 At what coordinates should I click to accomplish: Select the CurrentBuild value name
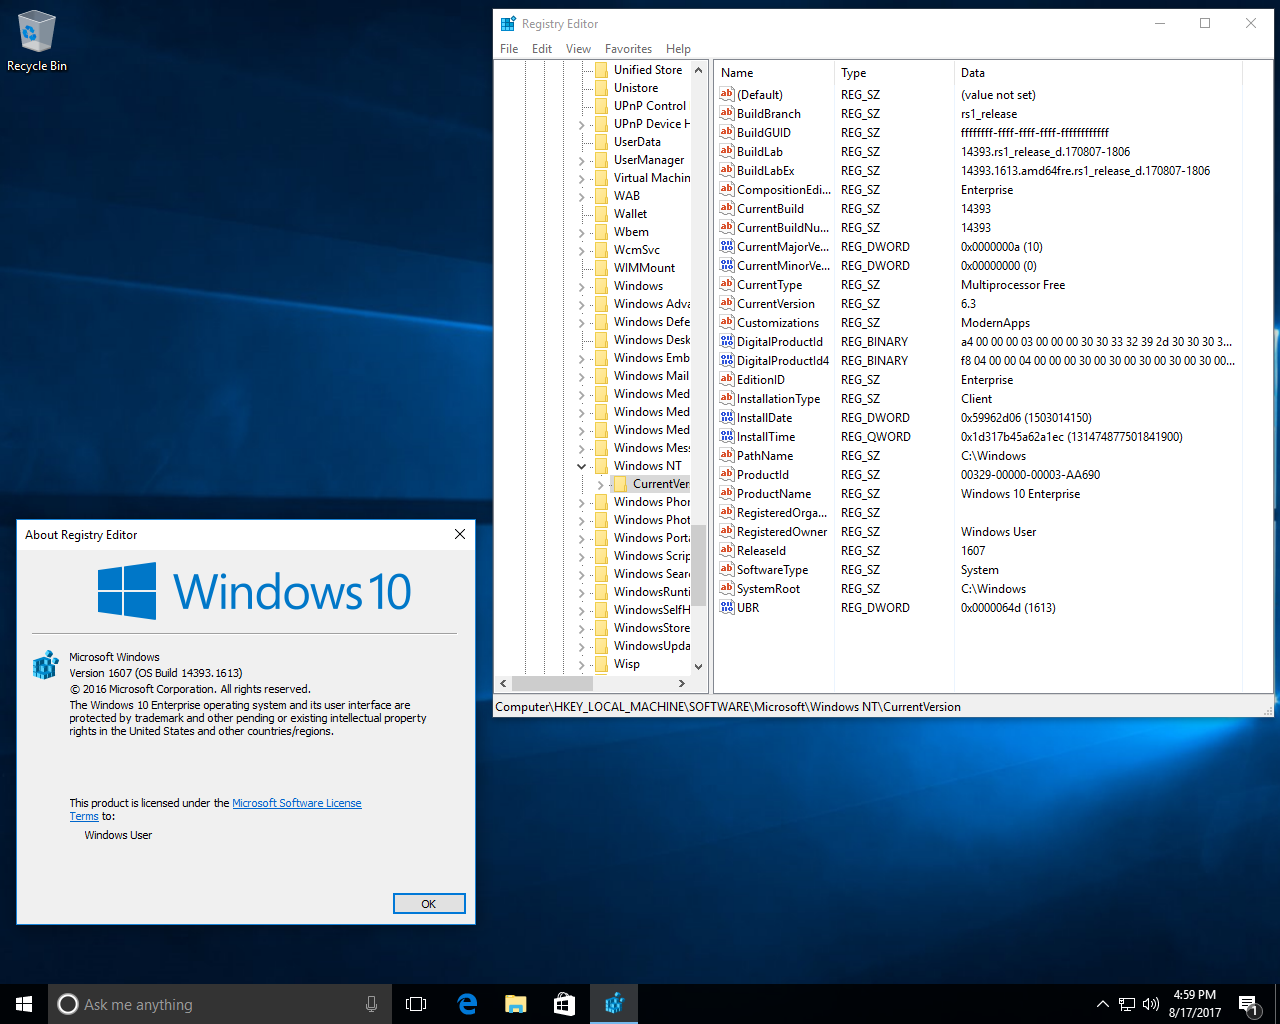tap(770, 208)
